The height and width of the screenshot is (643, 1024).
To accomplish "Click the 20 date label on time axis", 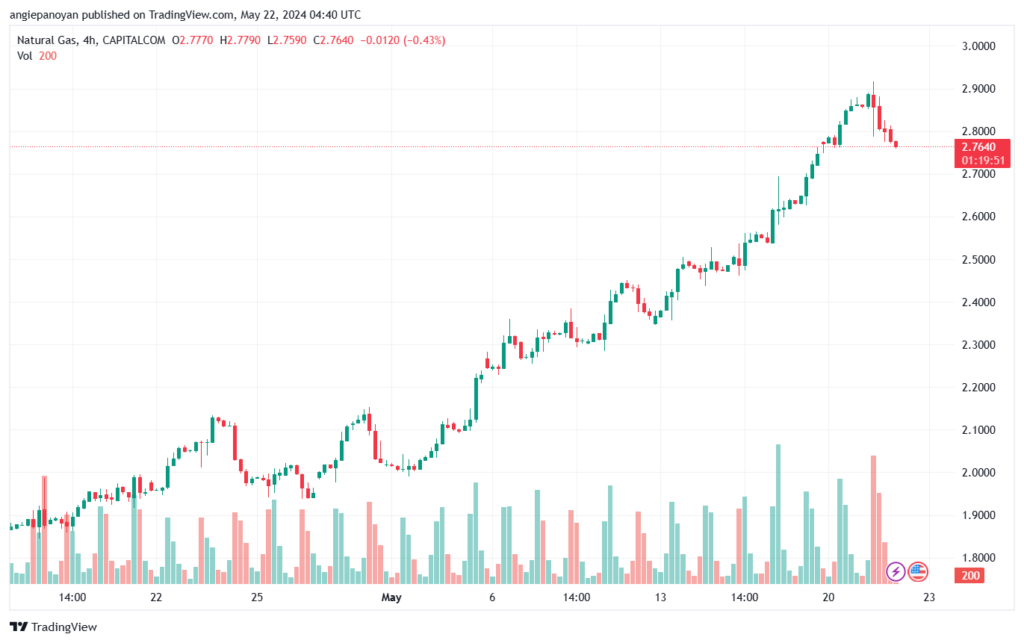I will pos(829,597).
